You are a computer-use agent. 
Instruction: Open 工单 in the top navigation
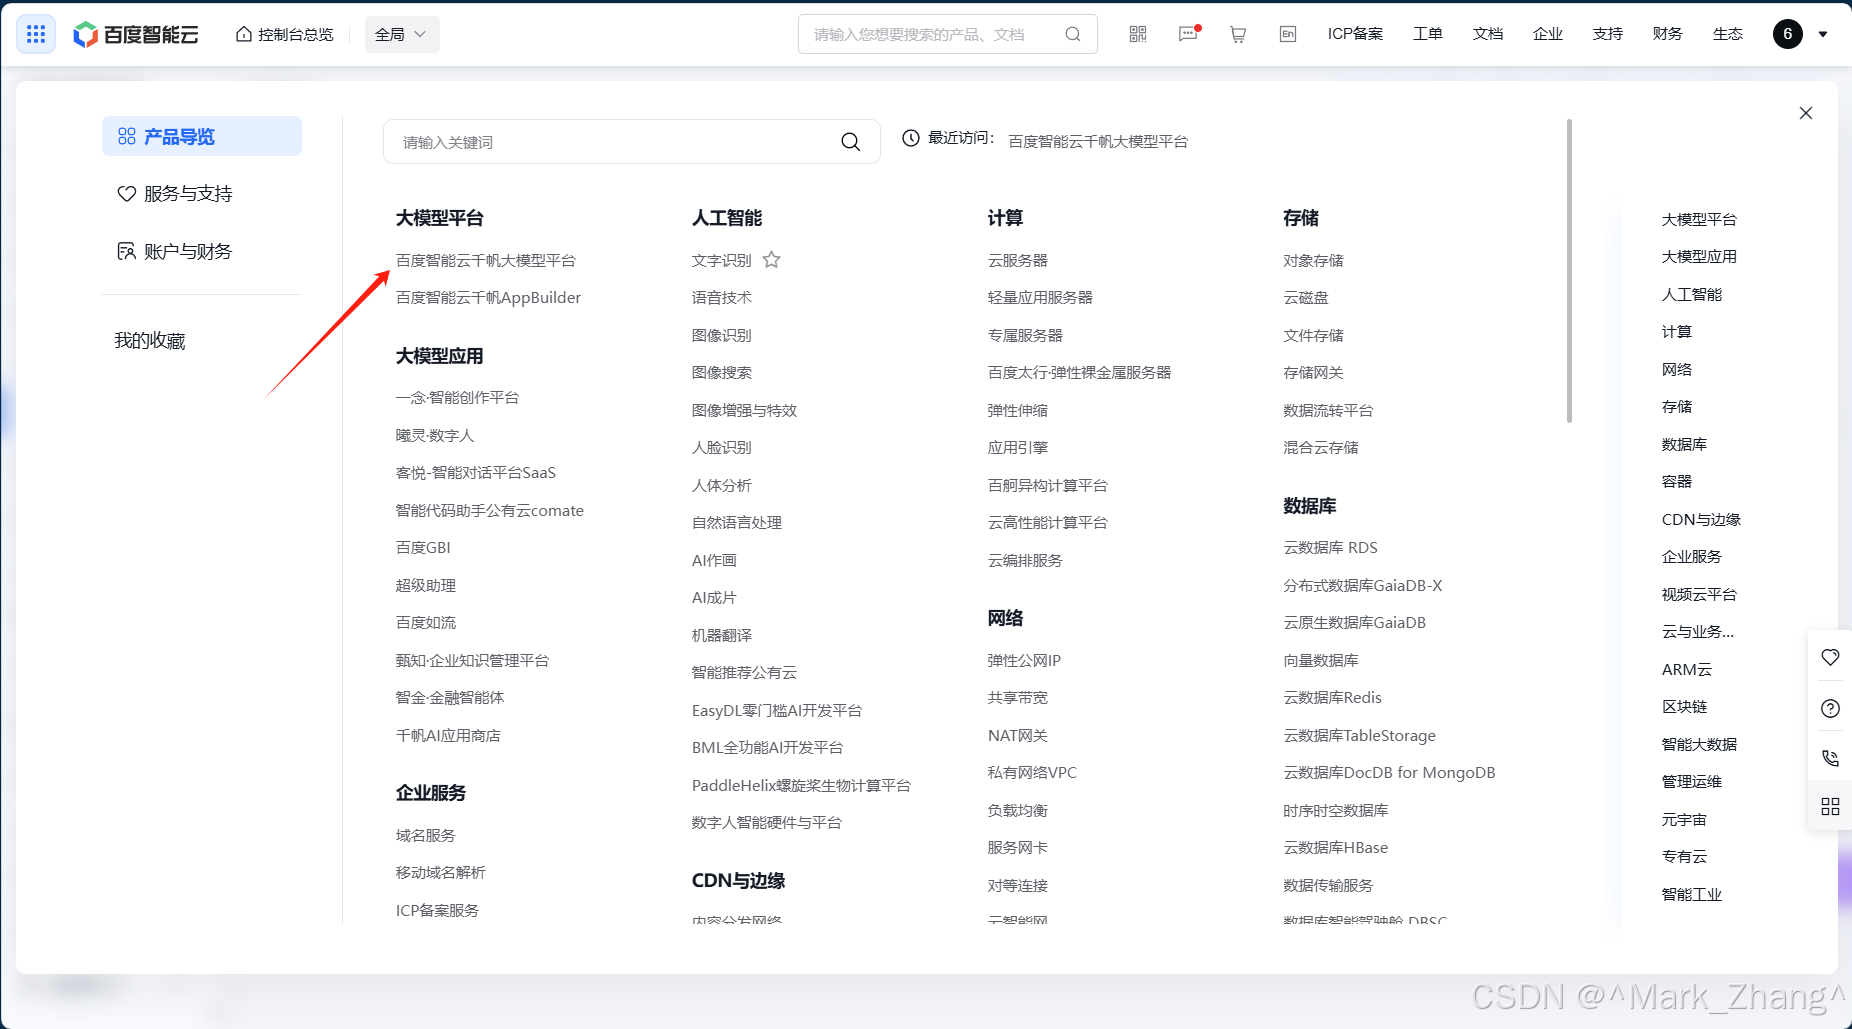point(1428,34)
